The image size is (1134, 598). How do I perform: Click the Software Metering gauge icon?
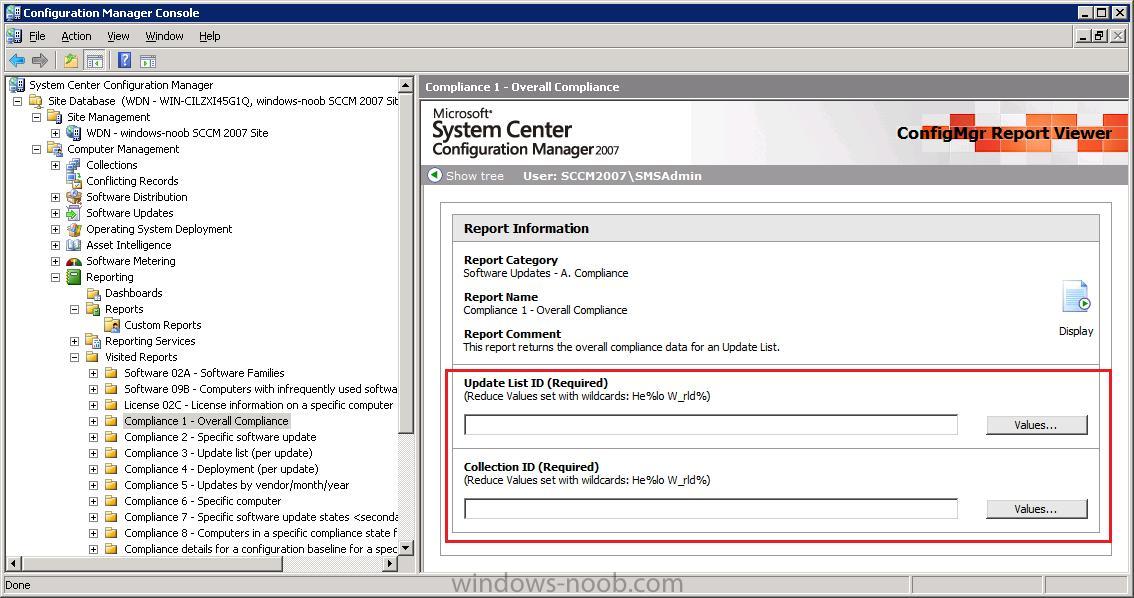point(73,261)
